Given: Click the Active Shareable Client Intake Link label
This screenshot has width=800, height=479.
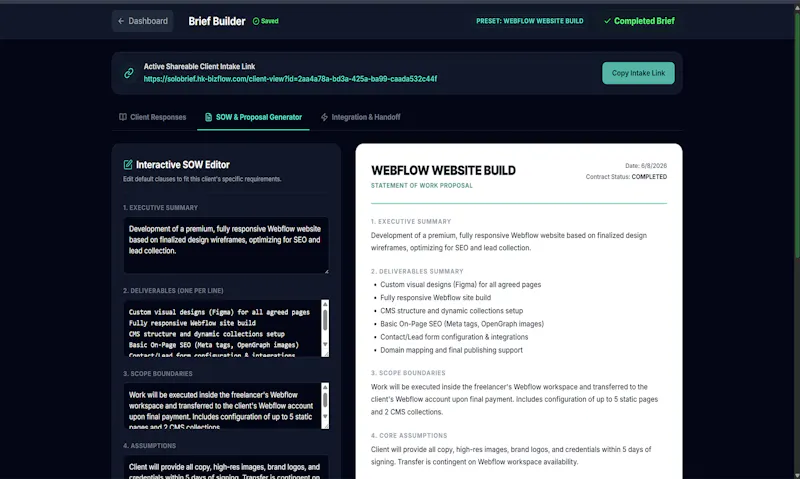Looking at the screenshot, I should tap(199, 66).
